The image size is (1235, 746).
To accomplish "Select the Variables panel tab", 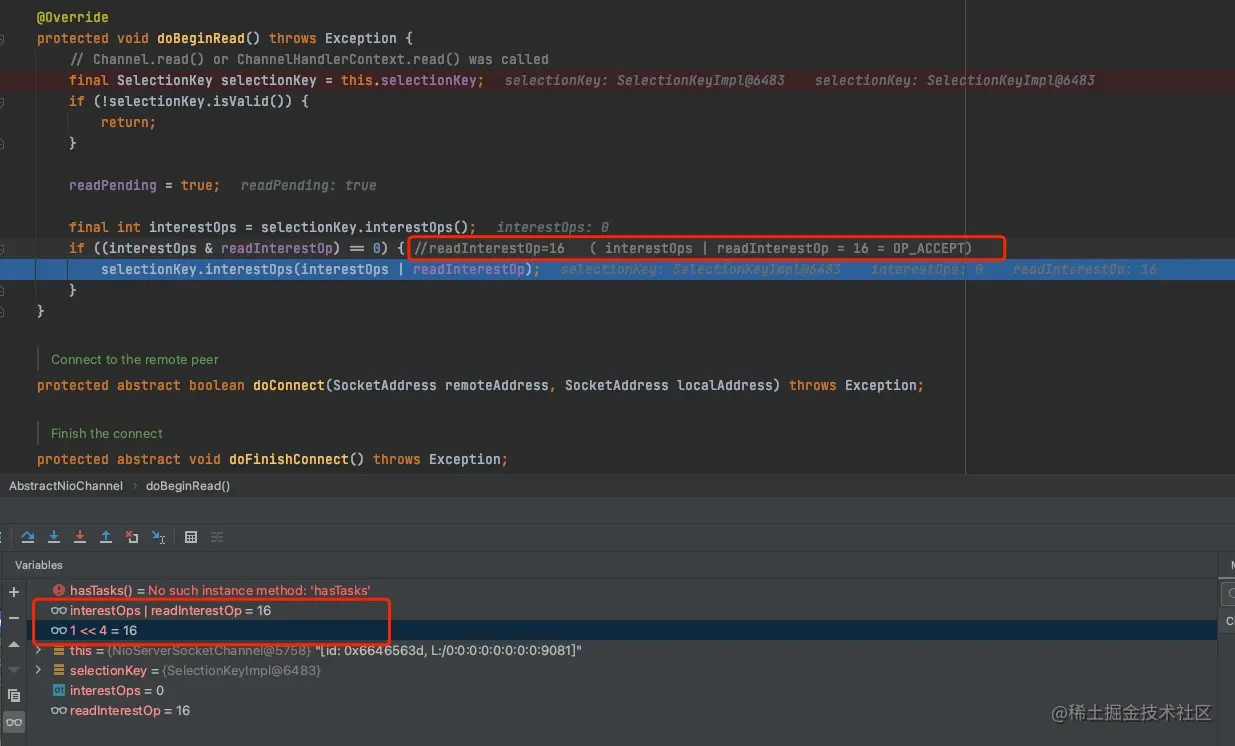I will click(x=39, y=565).
